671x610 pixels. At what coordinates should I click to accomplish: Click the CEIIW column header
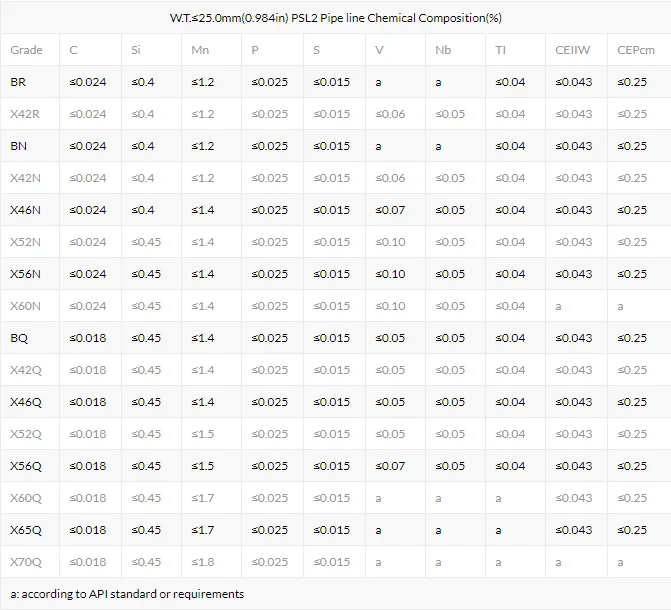[572, 50]
